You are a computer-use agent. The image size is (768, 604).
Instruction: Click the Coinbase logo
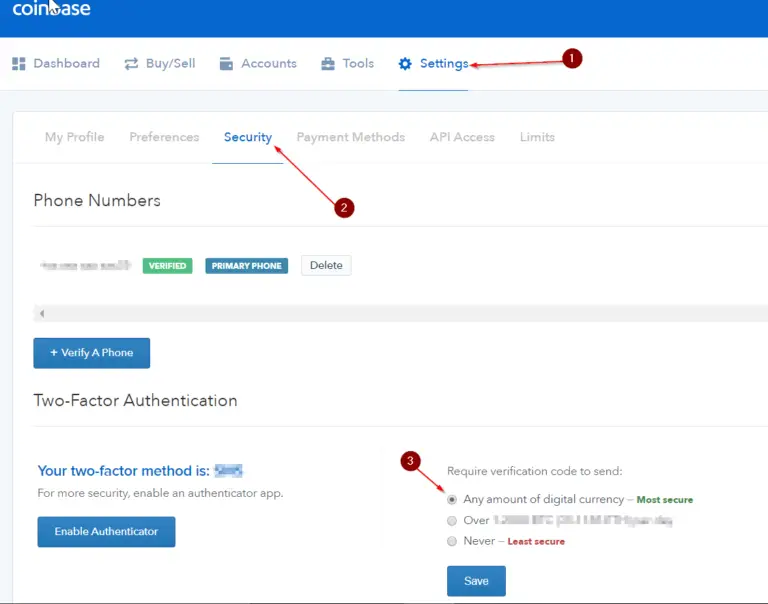(x=51, y=8)
